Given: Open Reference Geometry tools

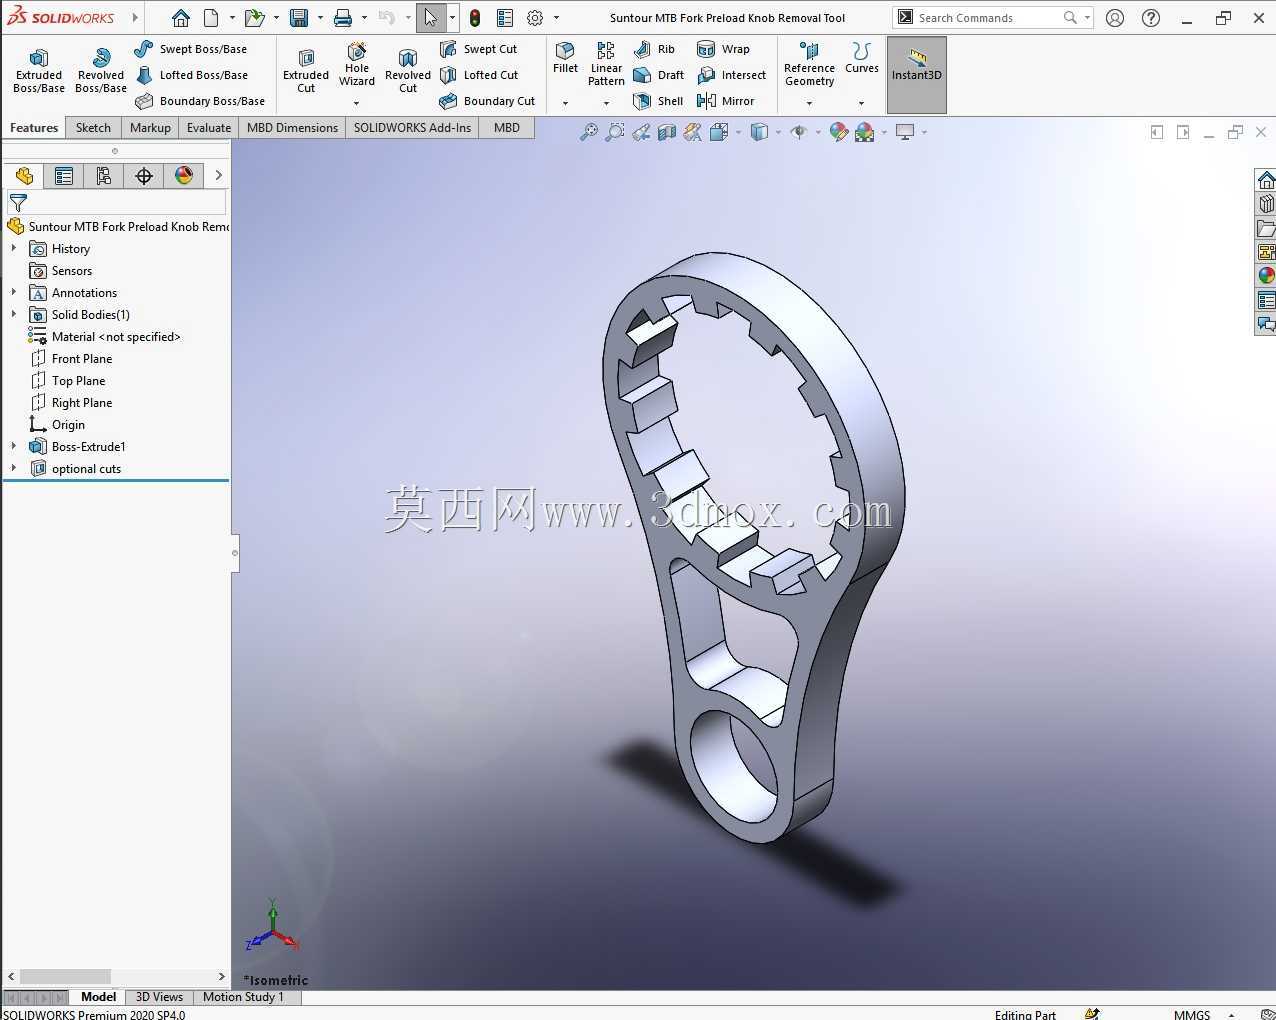Looking at the screenshot, I should click(x=809, y=64).
